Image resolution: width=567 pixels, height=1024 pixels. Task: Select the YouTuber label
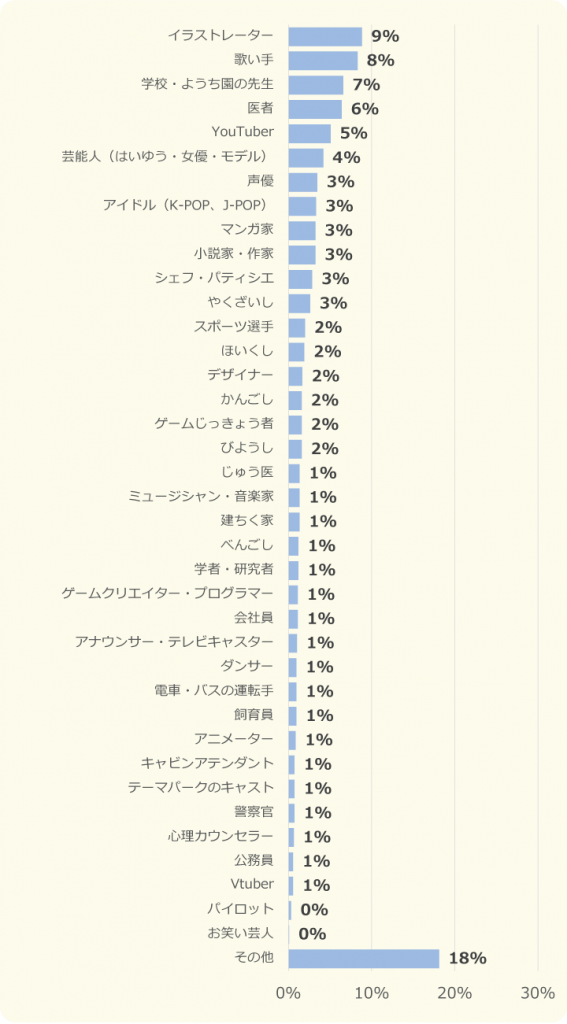[243, 133]
